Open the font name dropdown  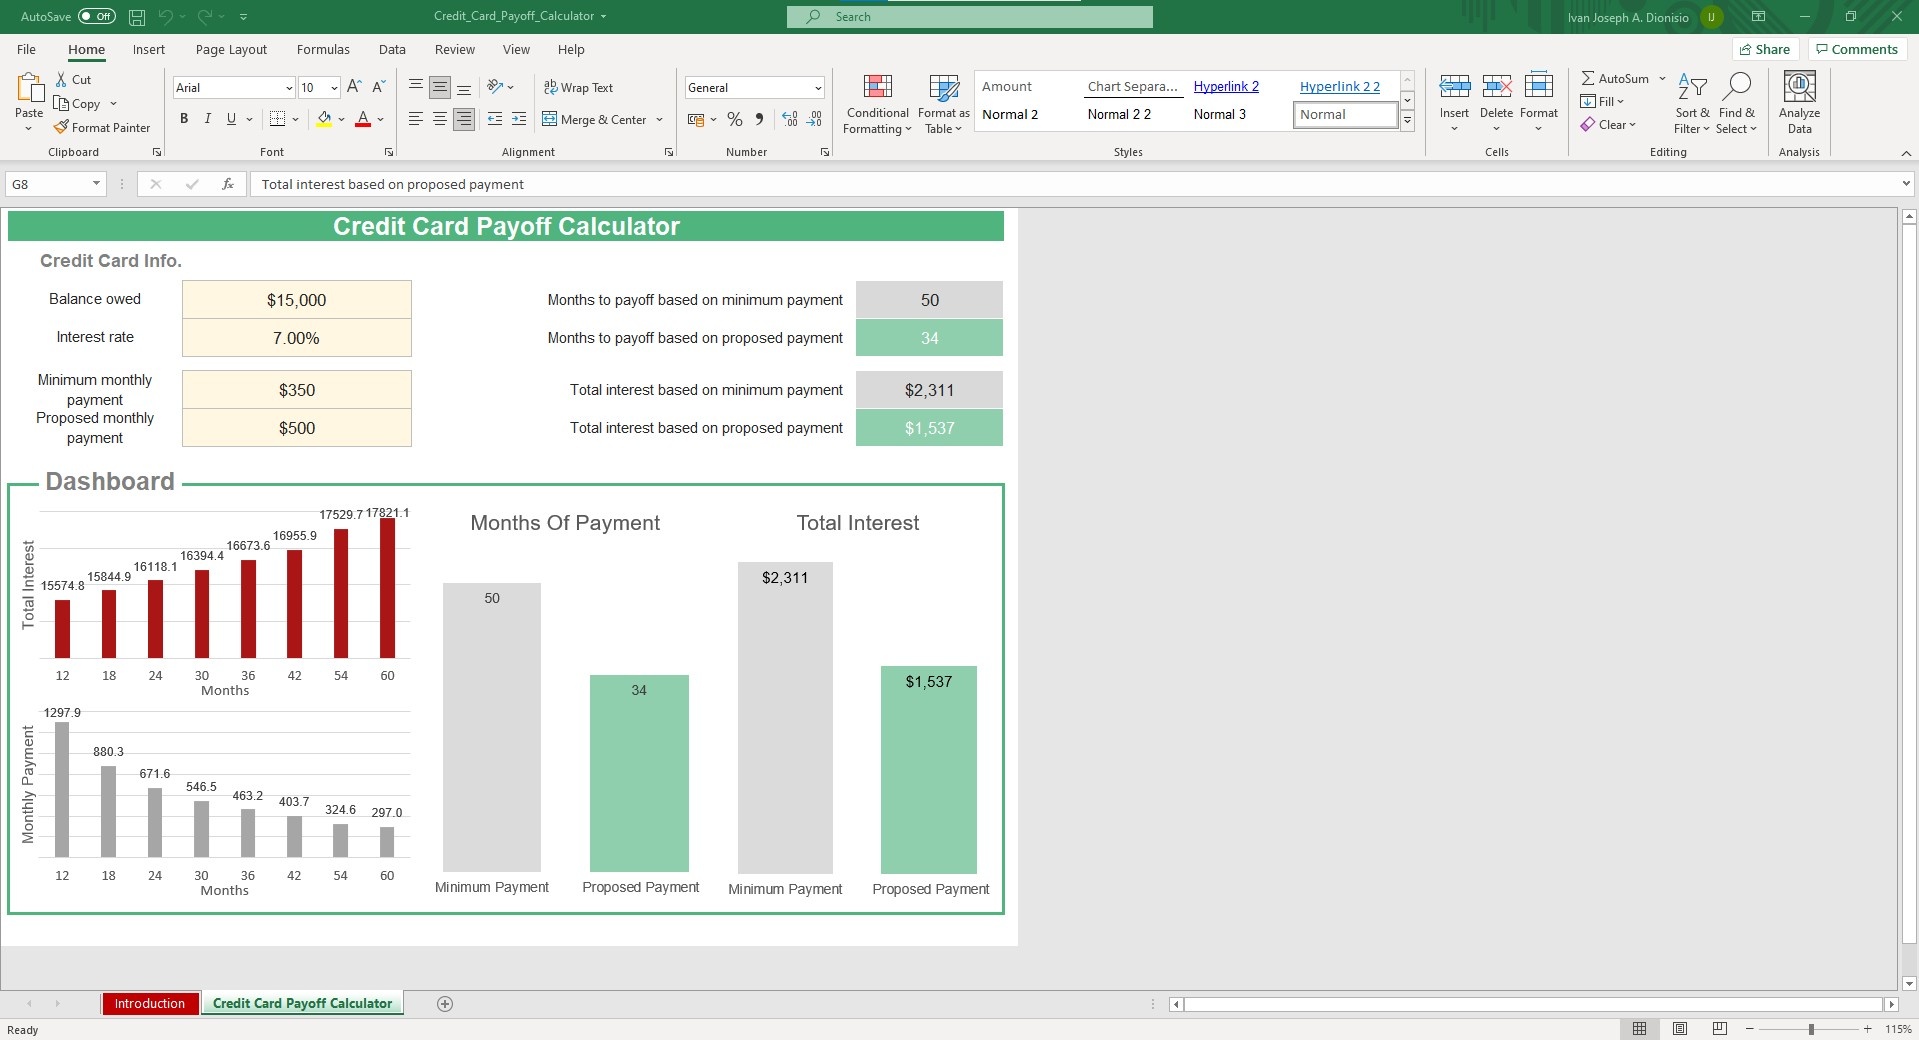click(x=289, y=88)
